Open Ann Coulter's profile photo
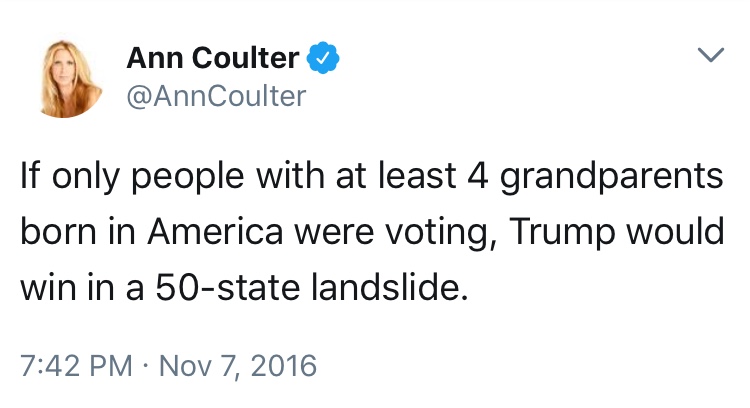The height and width of the screenshot is (408, 750). [66, 79]
